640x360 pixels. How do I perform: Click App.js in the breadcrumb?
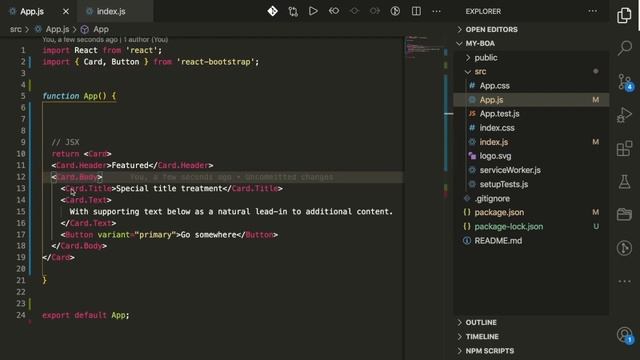pos(57,29)
